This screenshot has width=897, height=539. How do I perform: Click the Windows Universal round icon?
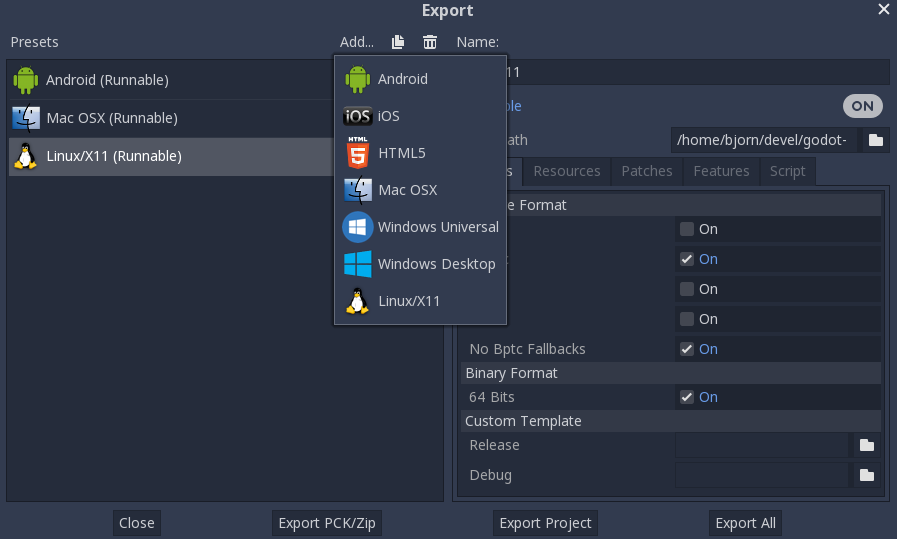click(358, 227)
